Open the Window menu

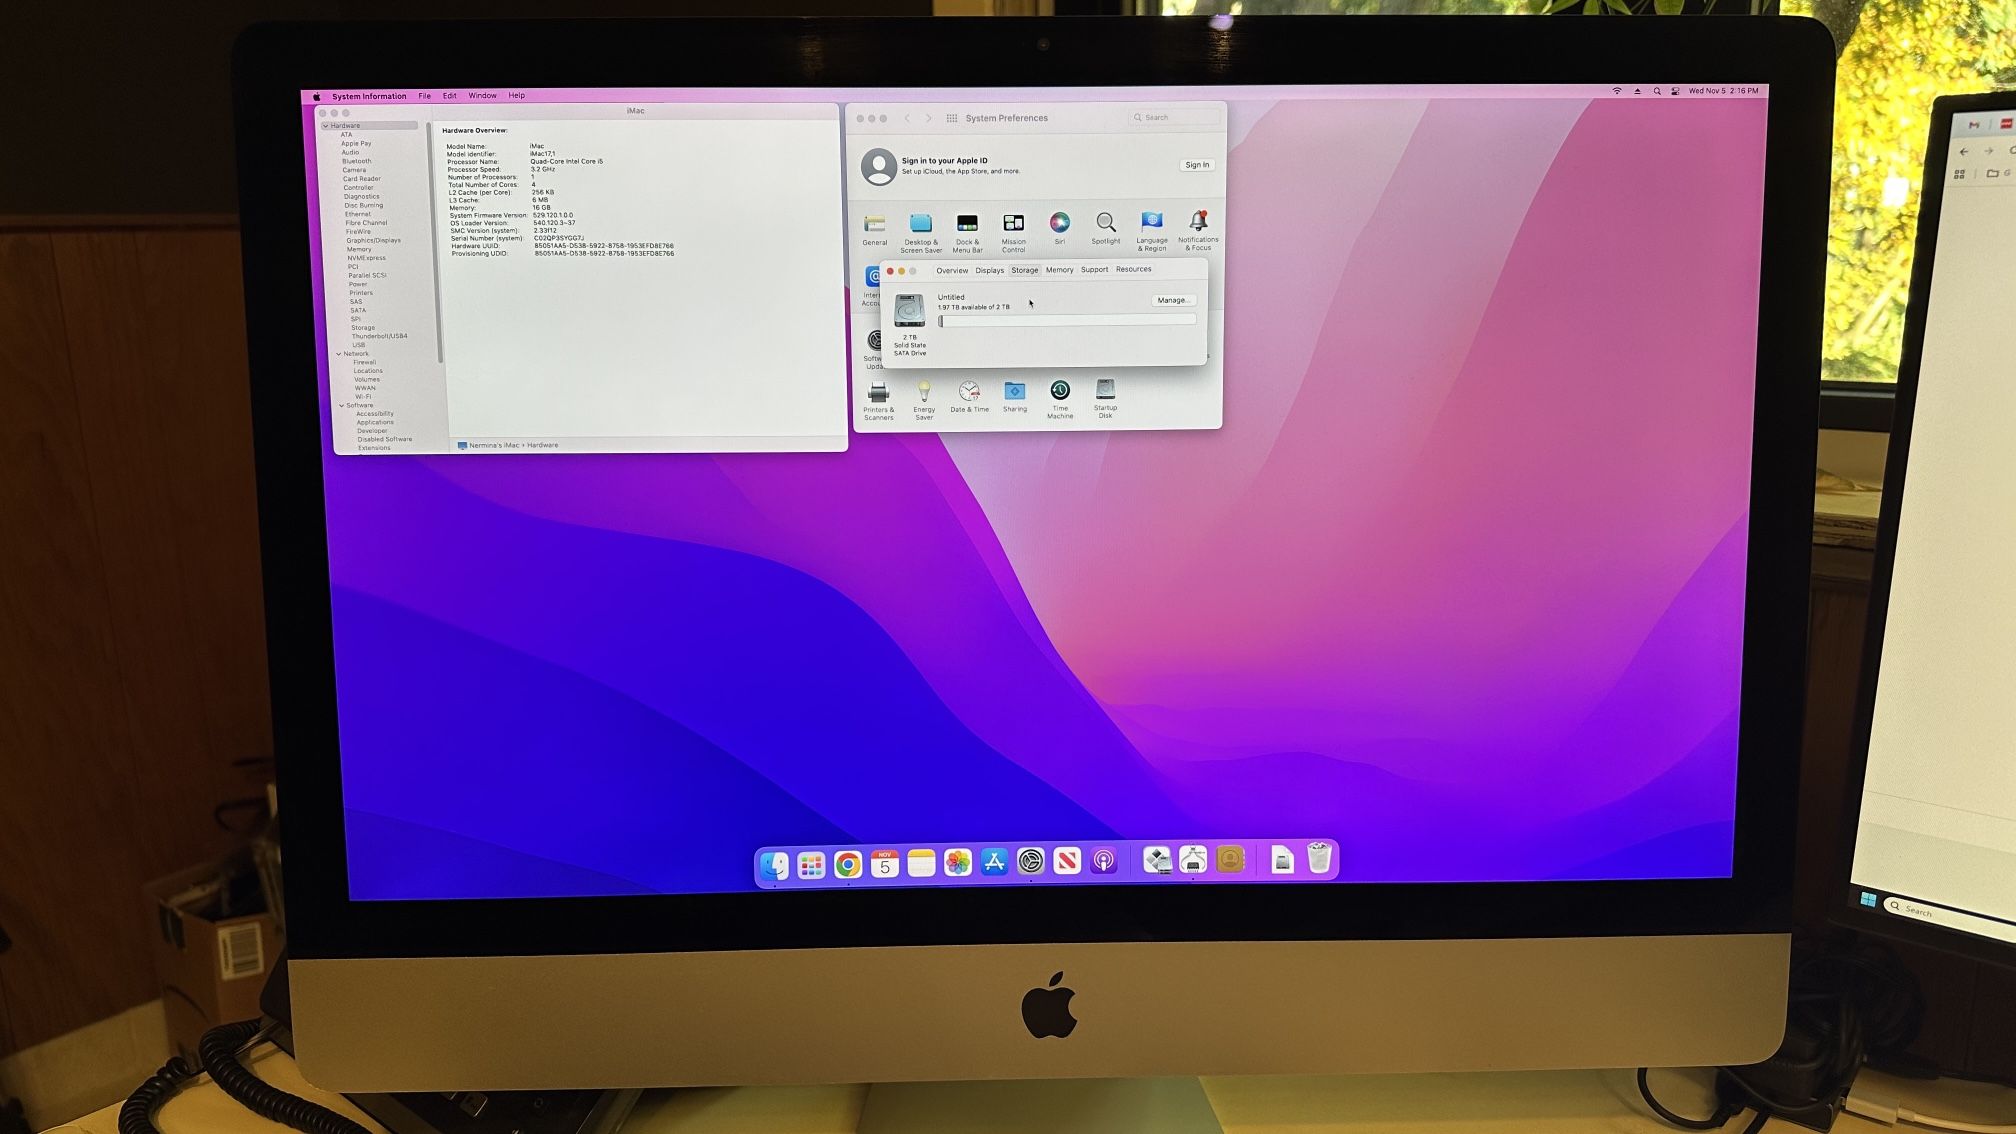click(x=482, y=96)
